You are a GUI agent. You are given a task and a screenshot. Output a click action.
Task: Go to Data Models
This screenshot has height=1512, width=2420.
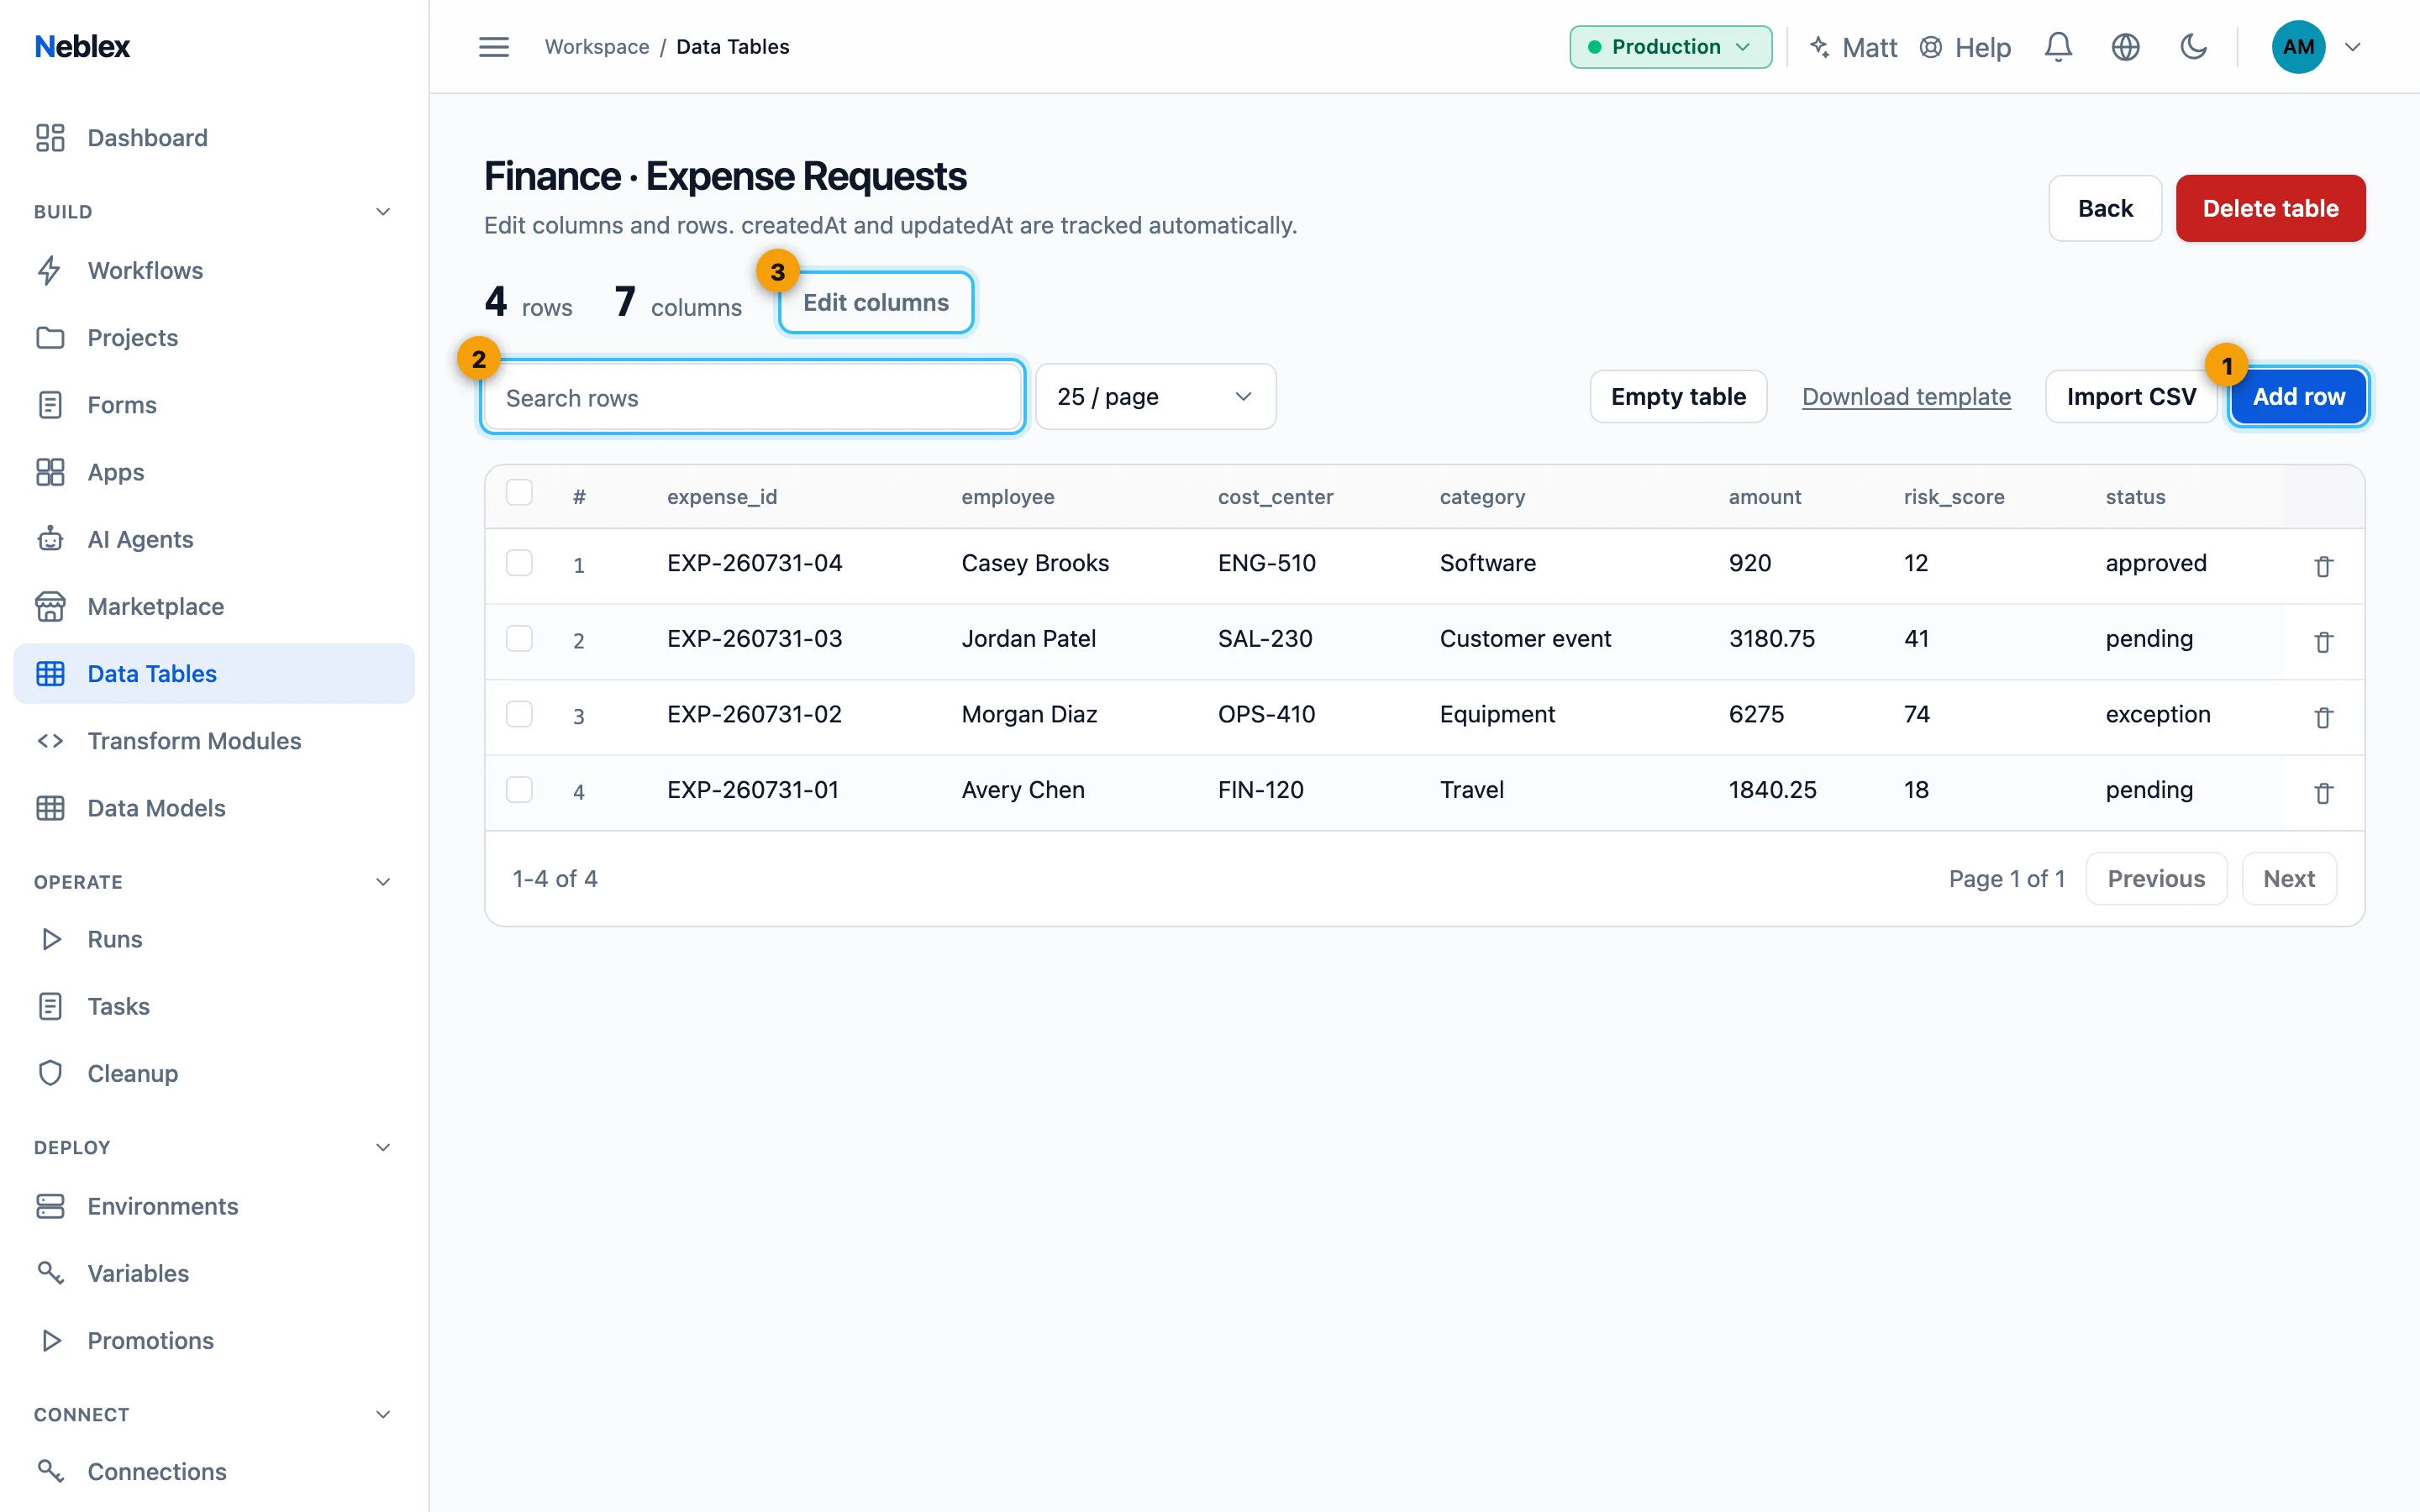(x=214, y=808)
